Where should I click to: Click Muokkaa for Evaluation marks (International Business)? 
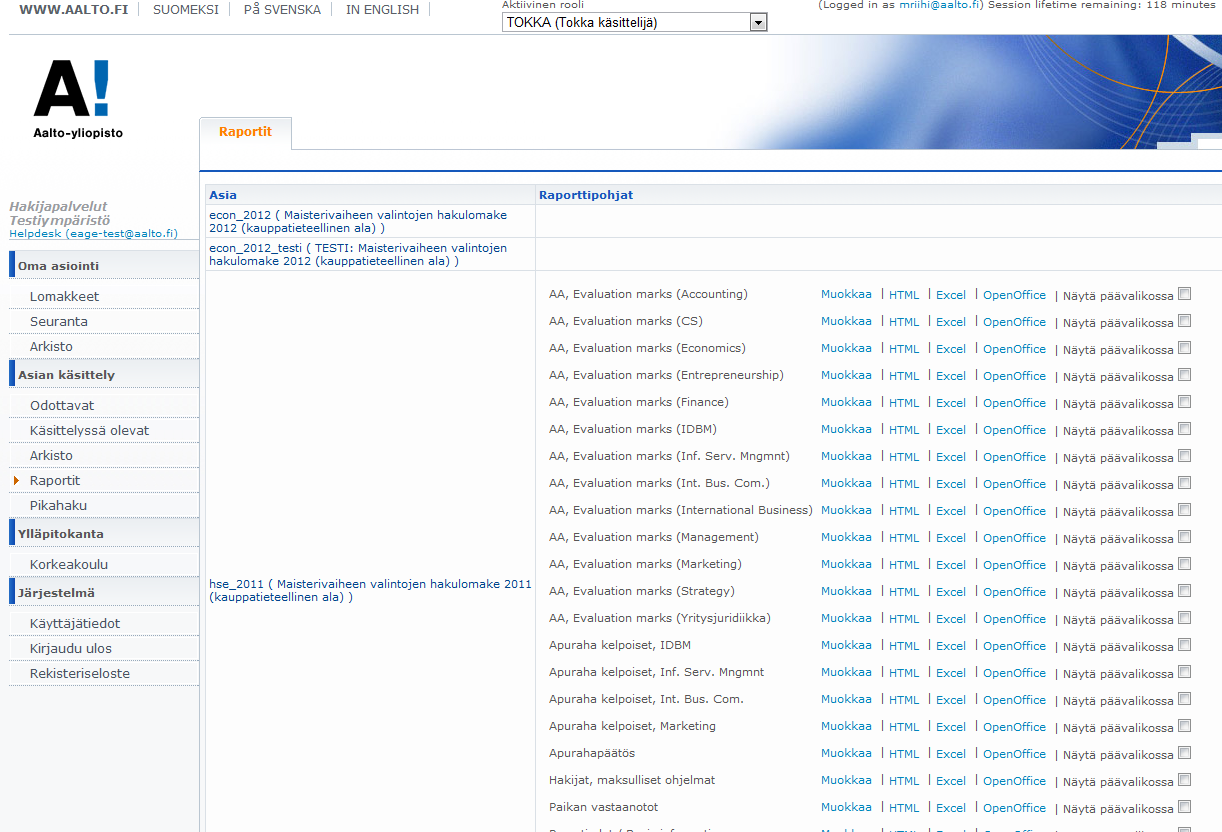pos(846,510)
